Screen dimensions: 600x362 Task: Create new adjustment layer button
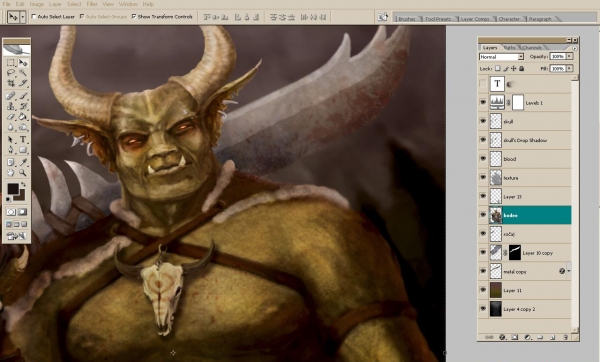point(527,337)
